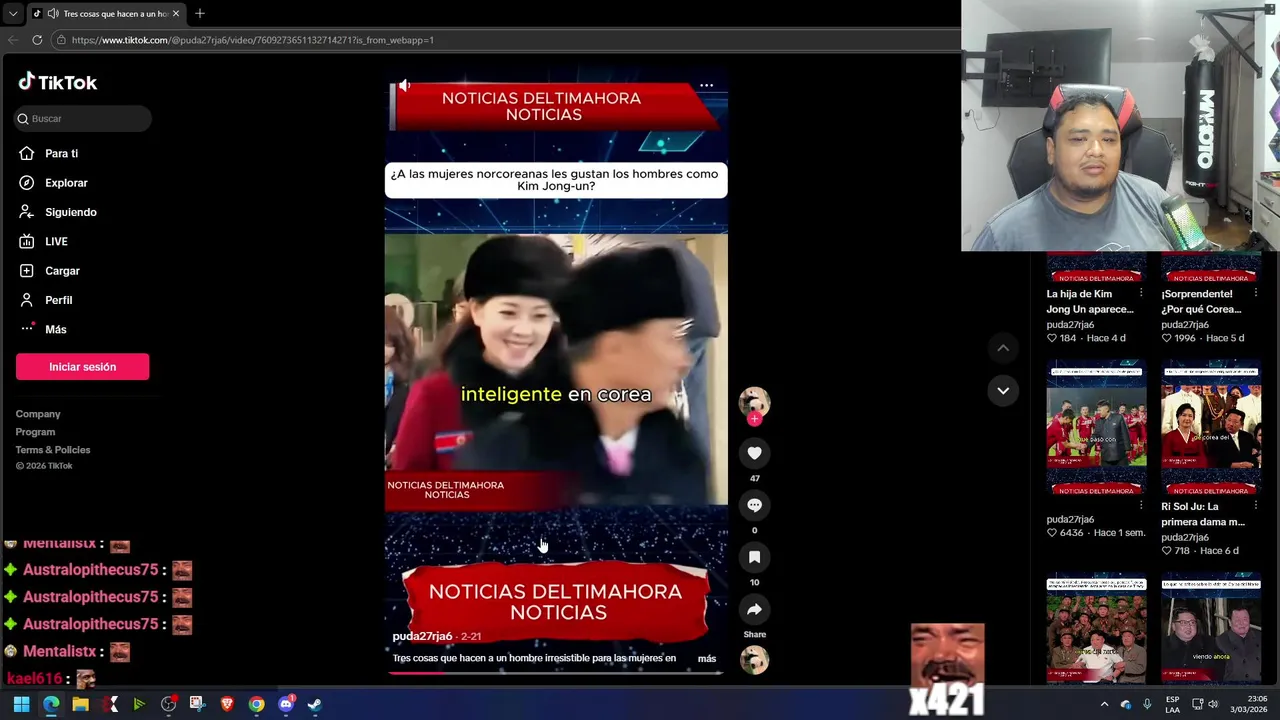Open Google Chrome from the taskbar
1280x720 pixels.
[x=256, y=704]
